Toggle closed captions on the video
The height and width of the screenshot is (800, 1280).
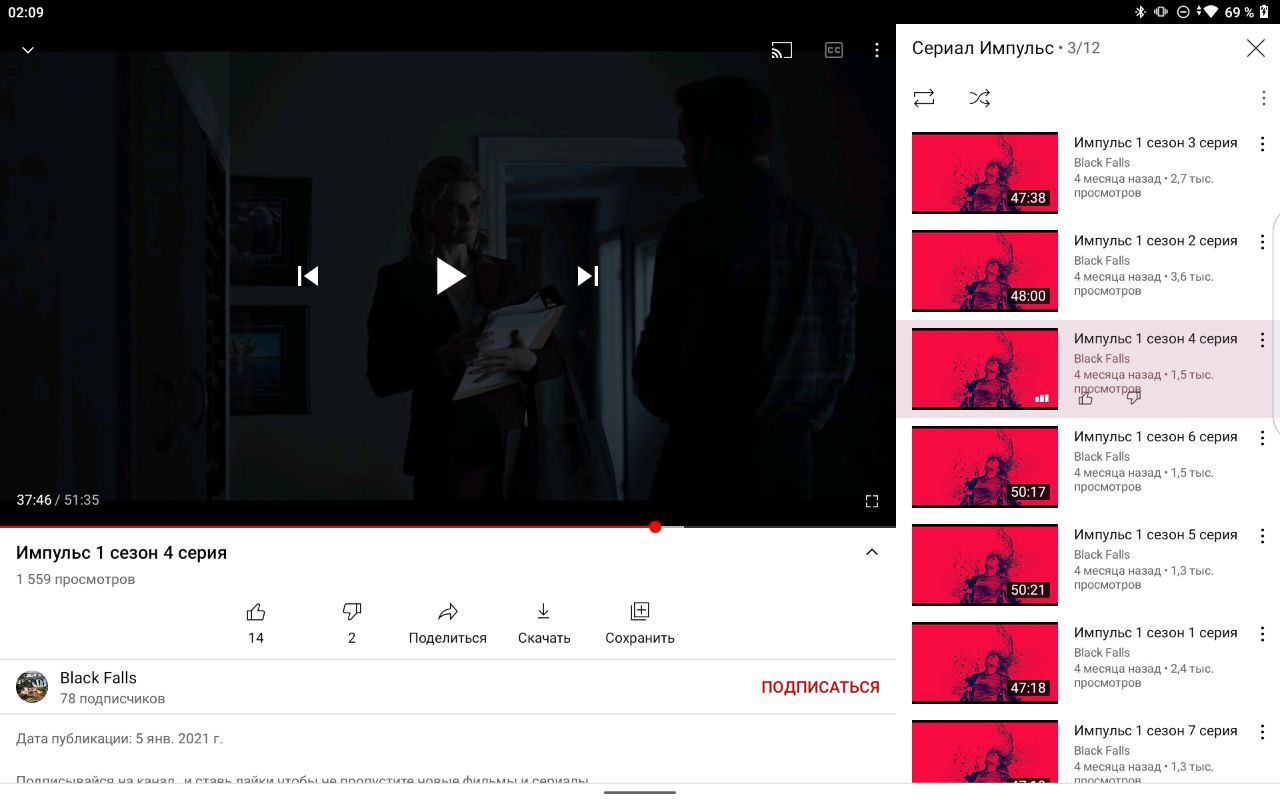(x=834, y=50)
